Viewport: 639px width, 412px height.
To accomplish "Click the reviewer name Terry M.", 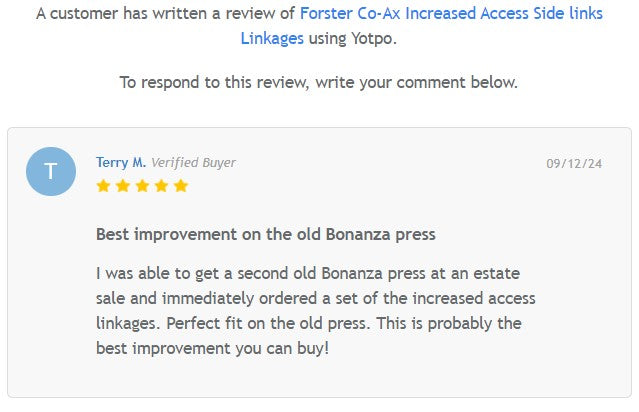I will click(120, 162).
